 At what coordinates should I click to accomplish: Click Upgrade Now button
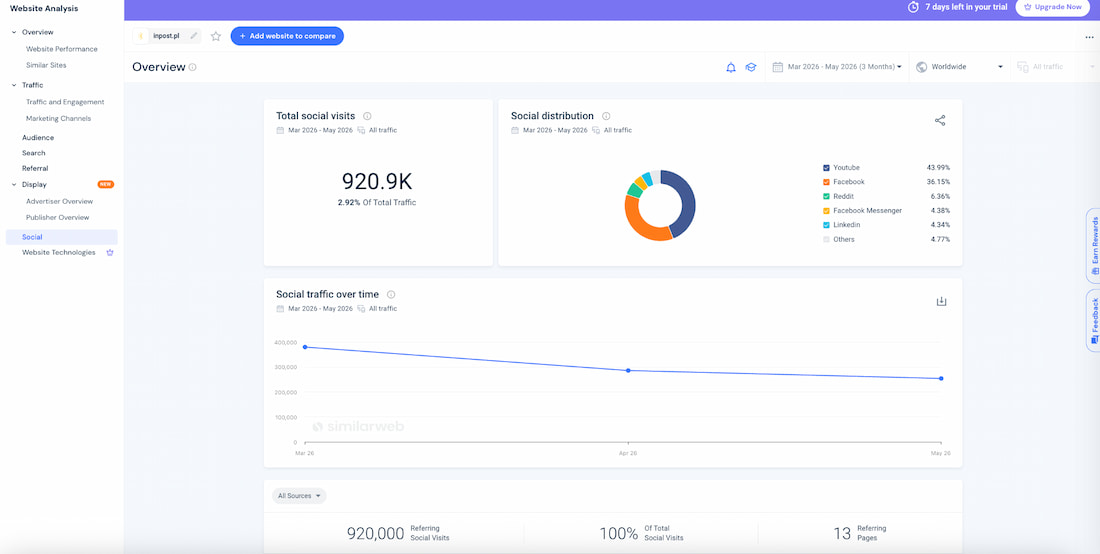coord(1052,7)
